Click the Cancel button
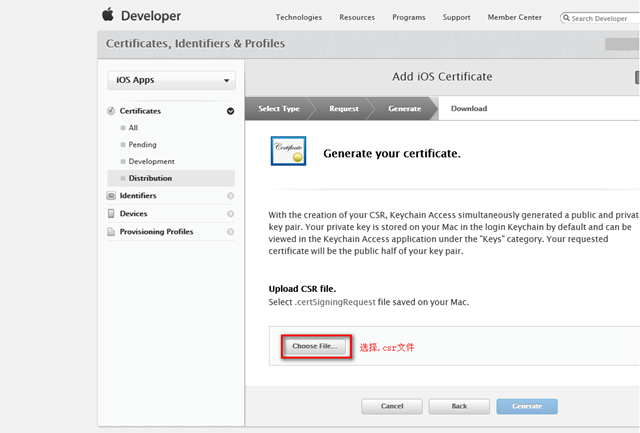640x433 pixels. (391, 406)
